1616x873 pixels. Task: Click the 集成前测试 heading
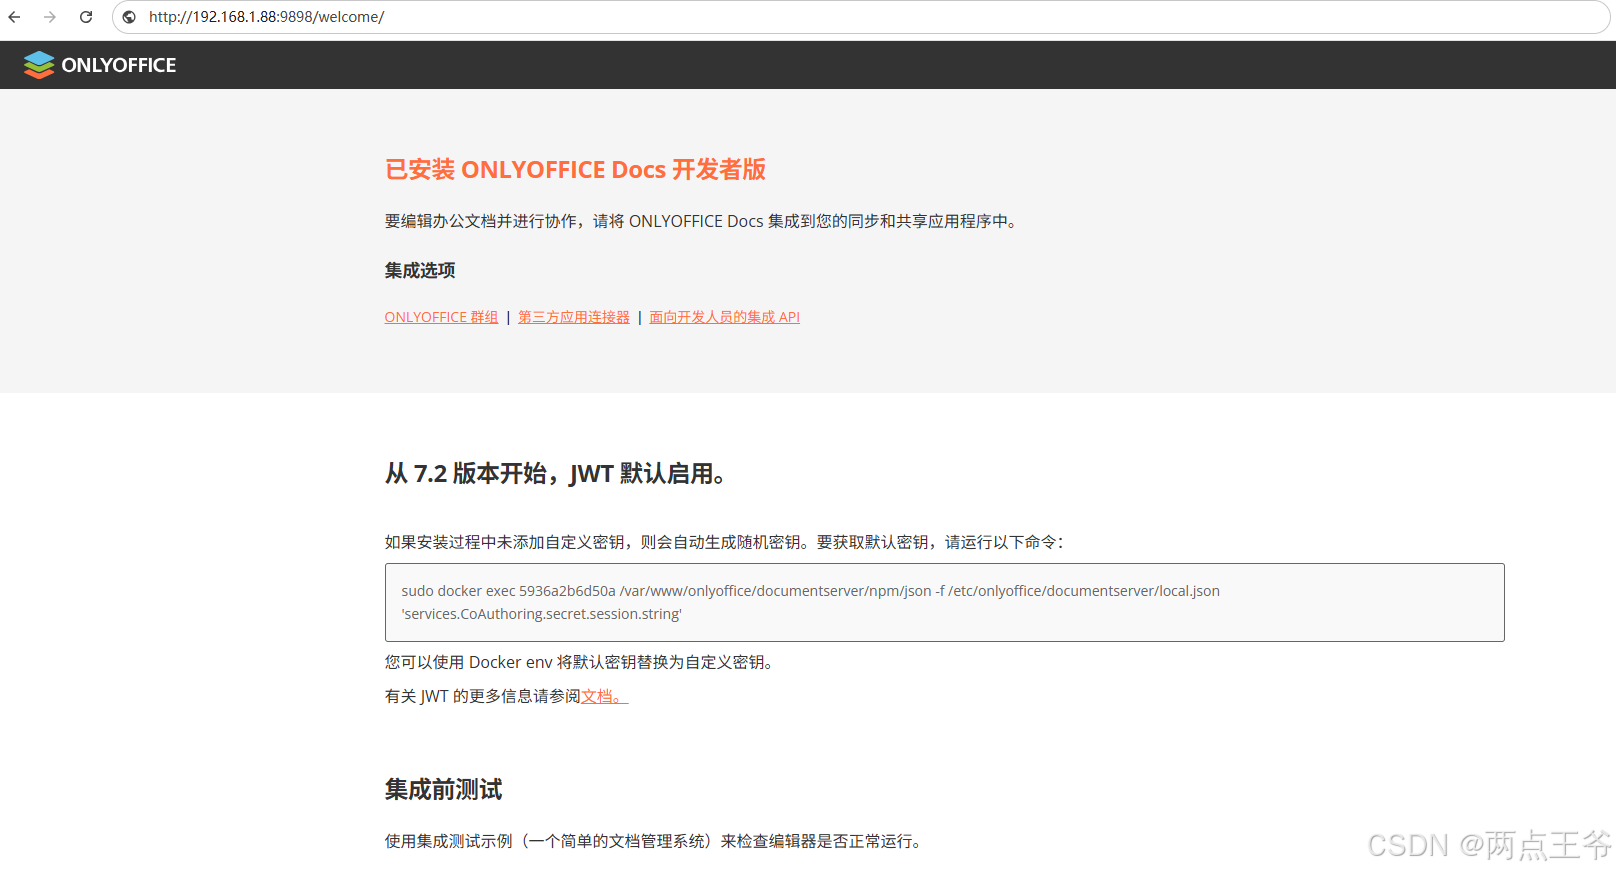(444, 790)
